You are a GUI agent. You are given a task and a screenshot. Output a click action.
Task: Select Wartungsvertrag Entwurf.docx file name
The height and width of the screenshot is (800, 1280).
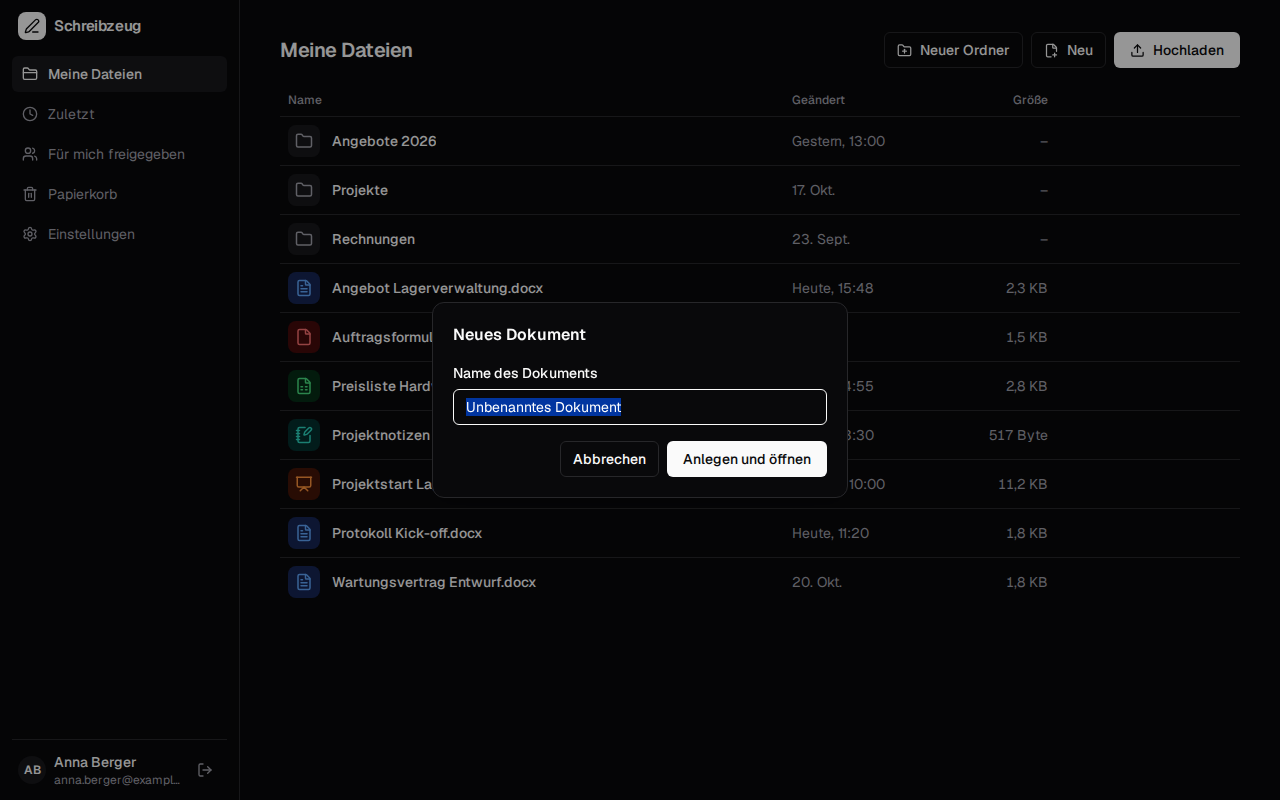point(434,582)
